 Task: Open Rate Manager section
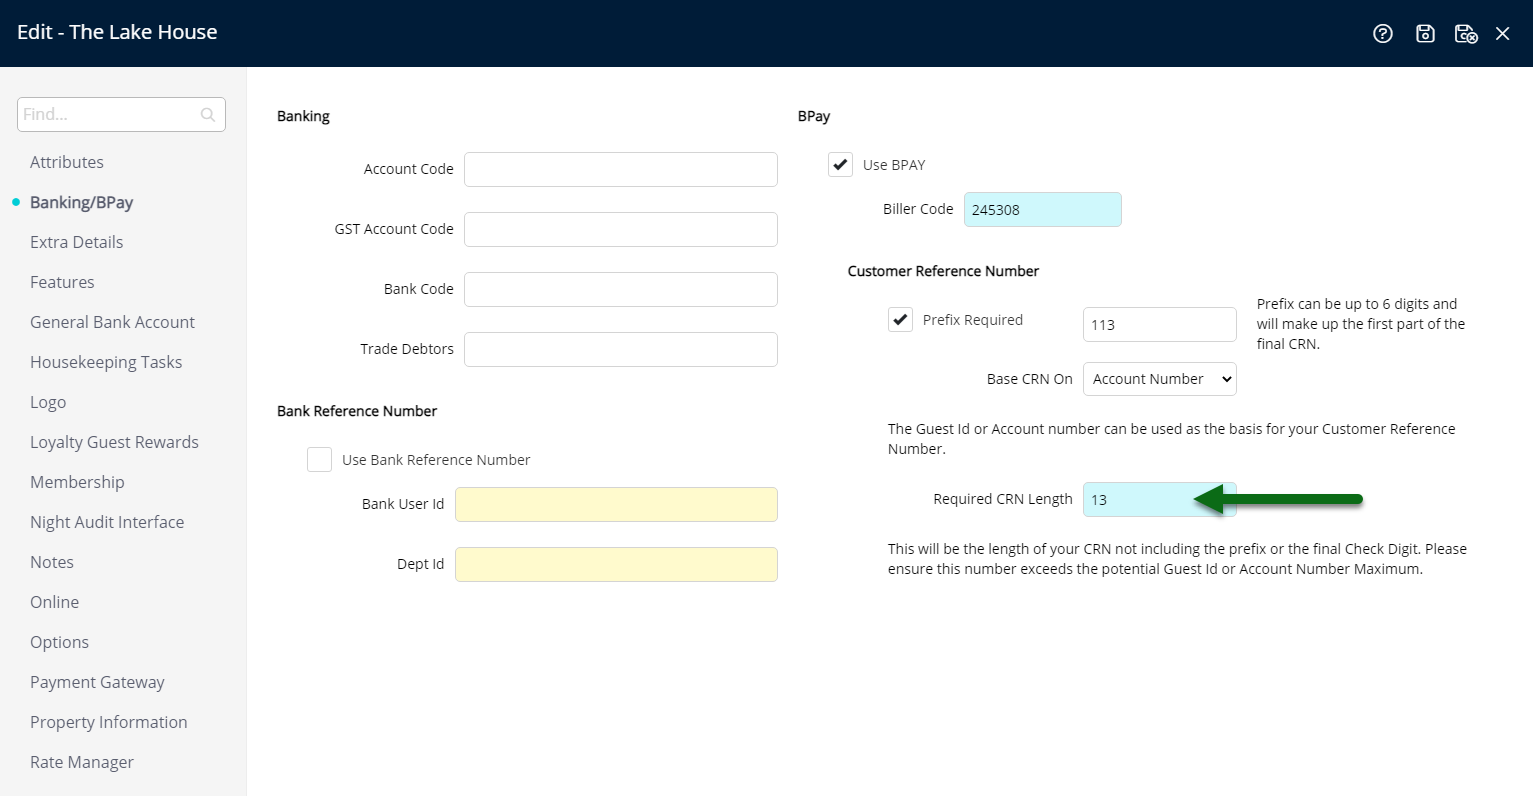(82, 762)
